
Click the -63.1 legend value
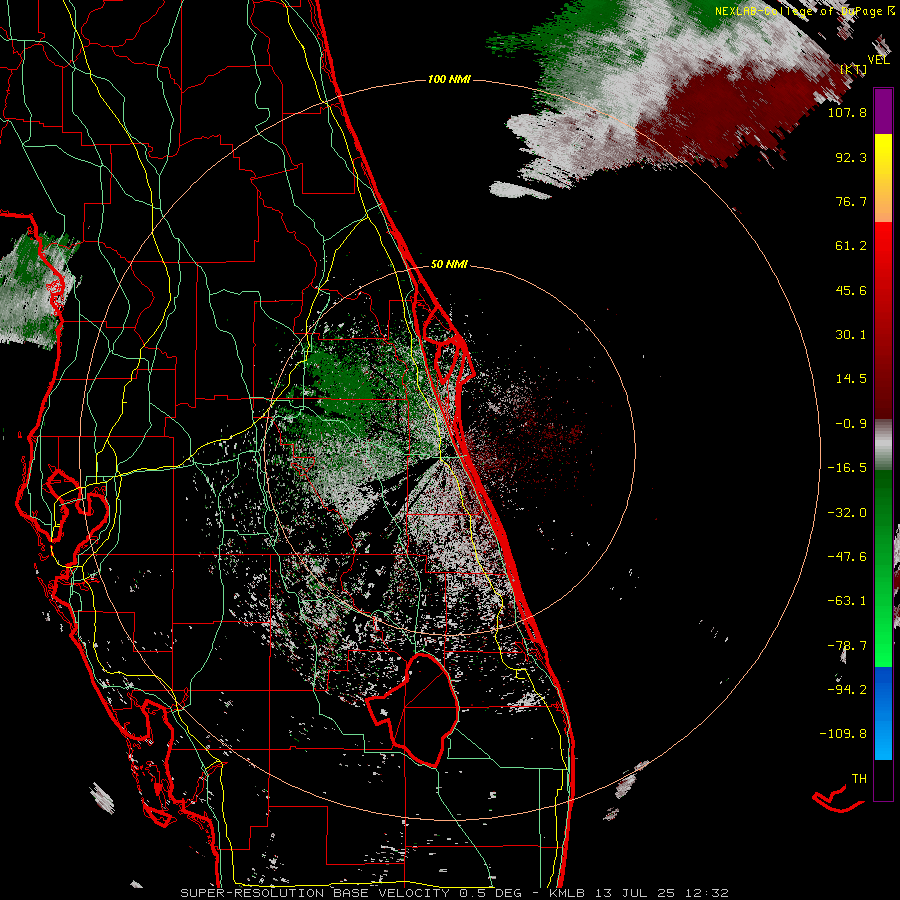847,601
